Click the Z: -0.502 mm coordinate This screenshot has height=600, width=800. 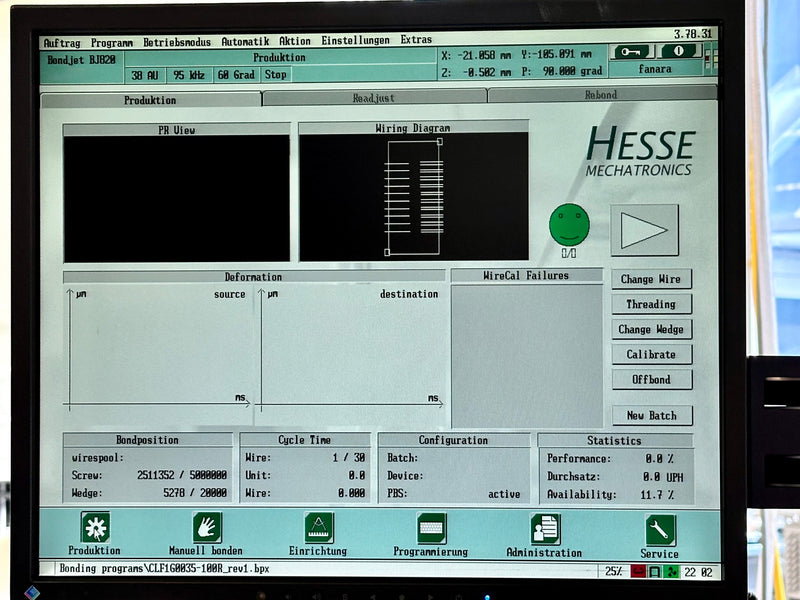(476, 72)
